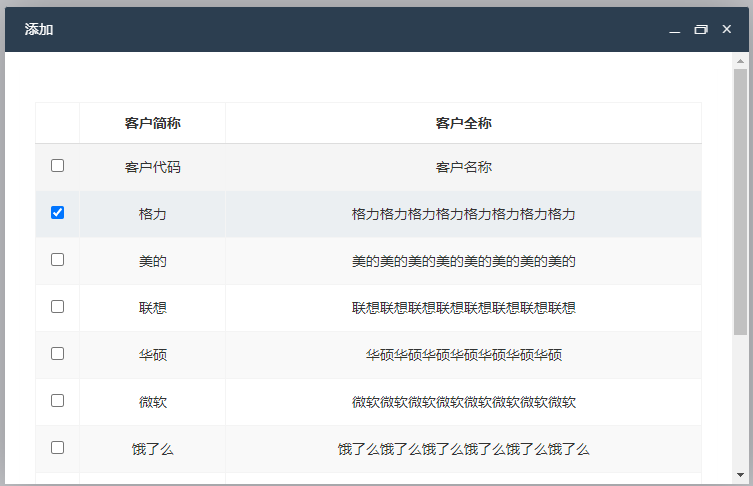Check the 饿了么 row checkbox
The height and width of the screenshot is (486, 753).
tap(58, 448)
